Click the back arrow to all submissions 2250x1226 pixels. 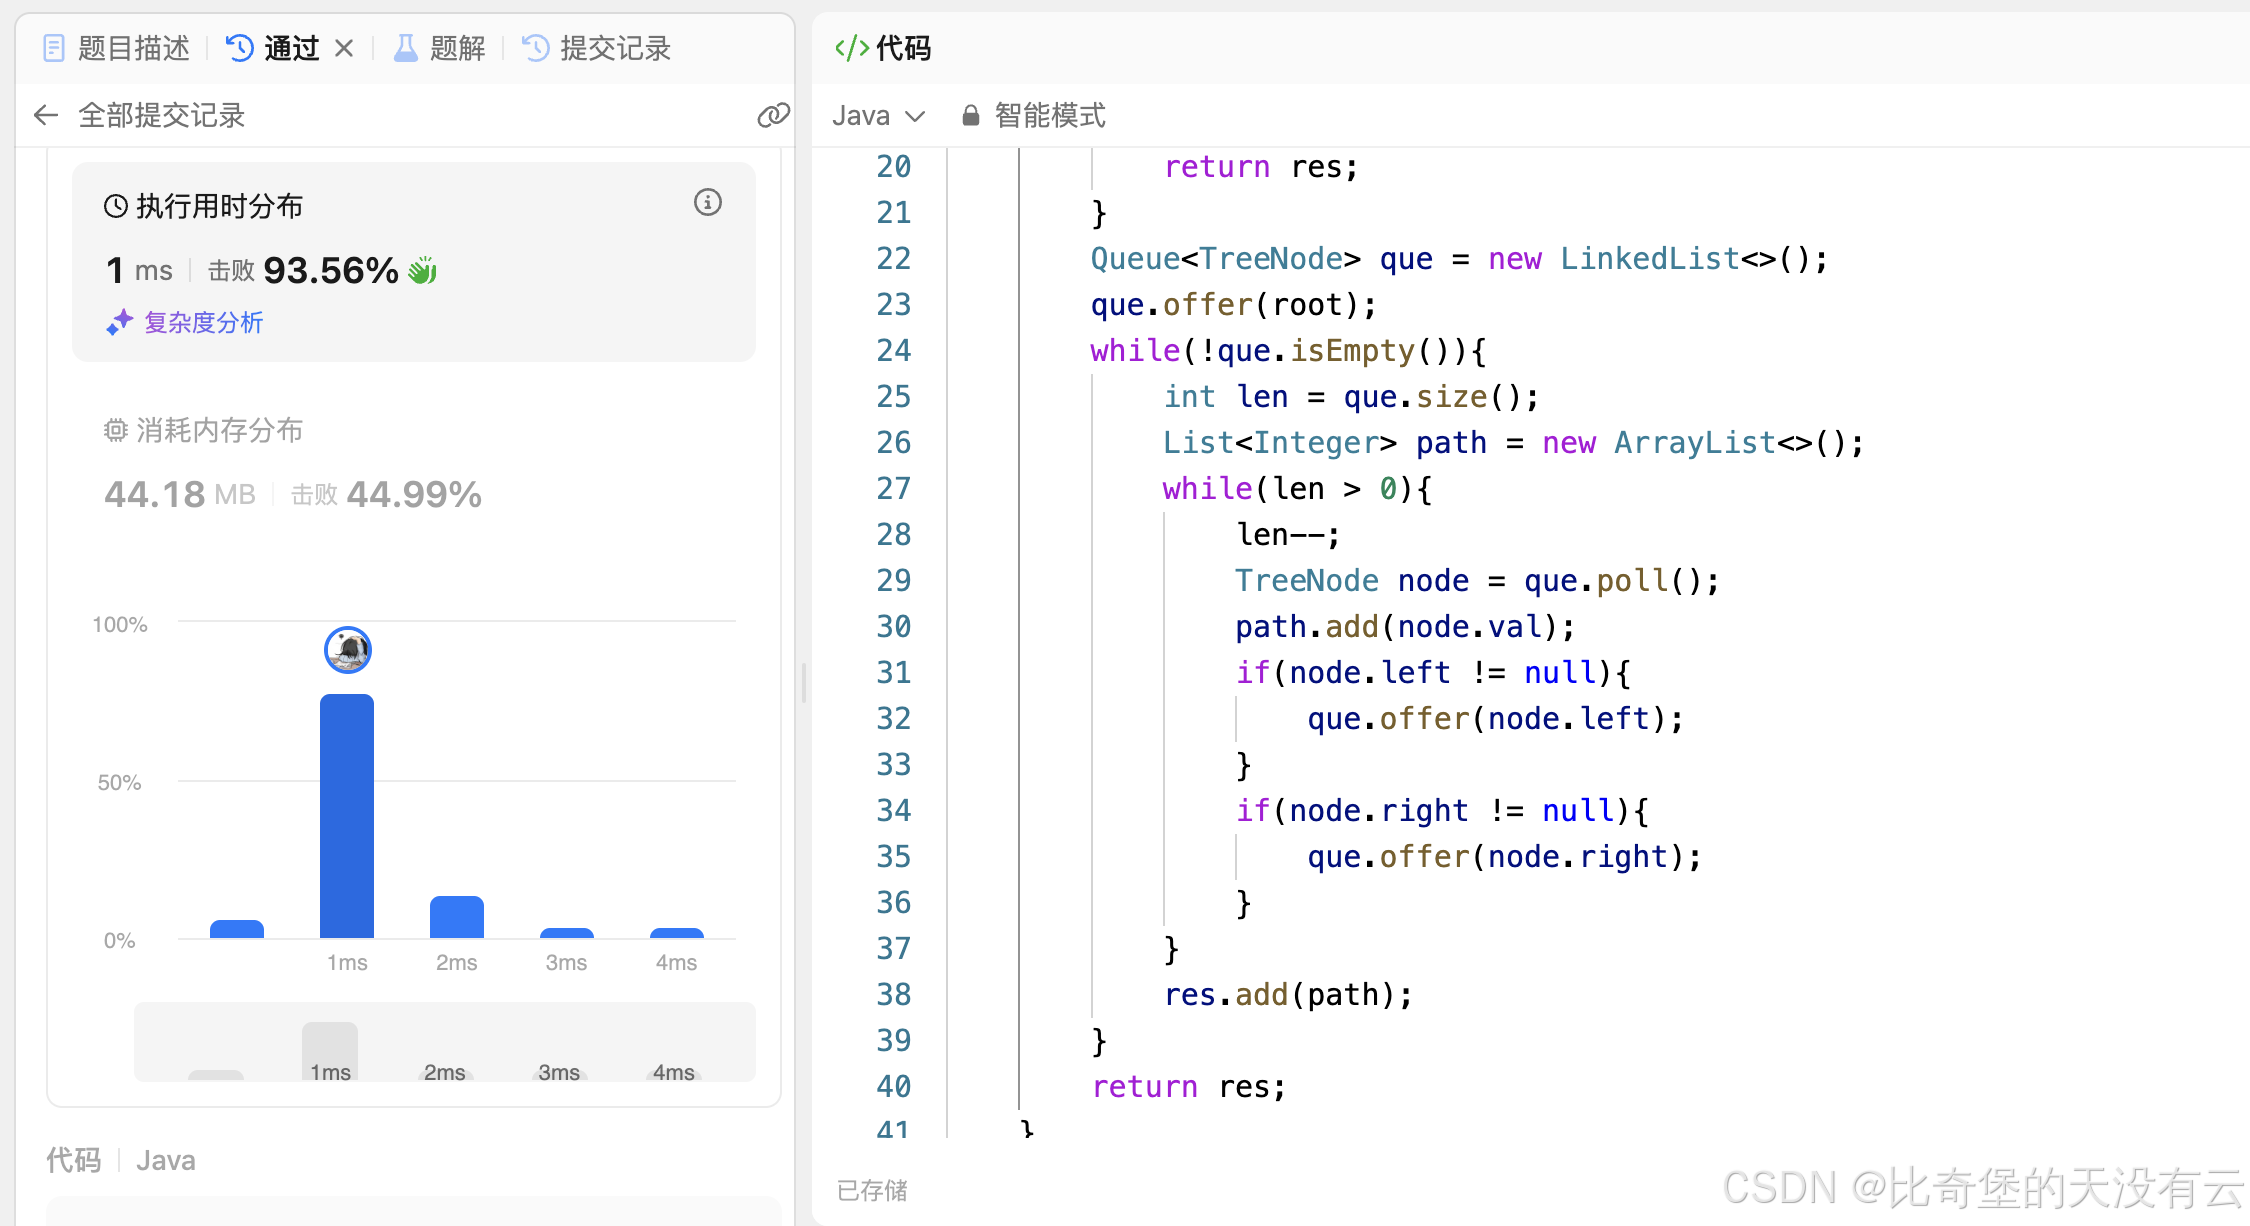[46, 116]
